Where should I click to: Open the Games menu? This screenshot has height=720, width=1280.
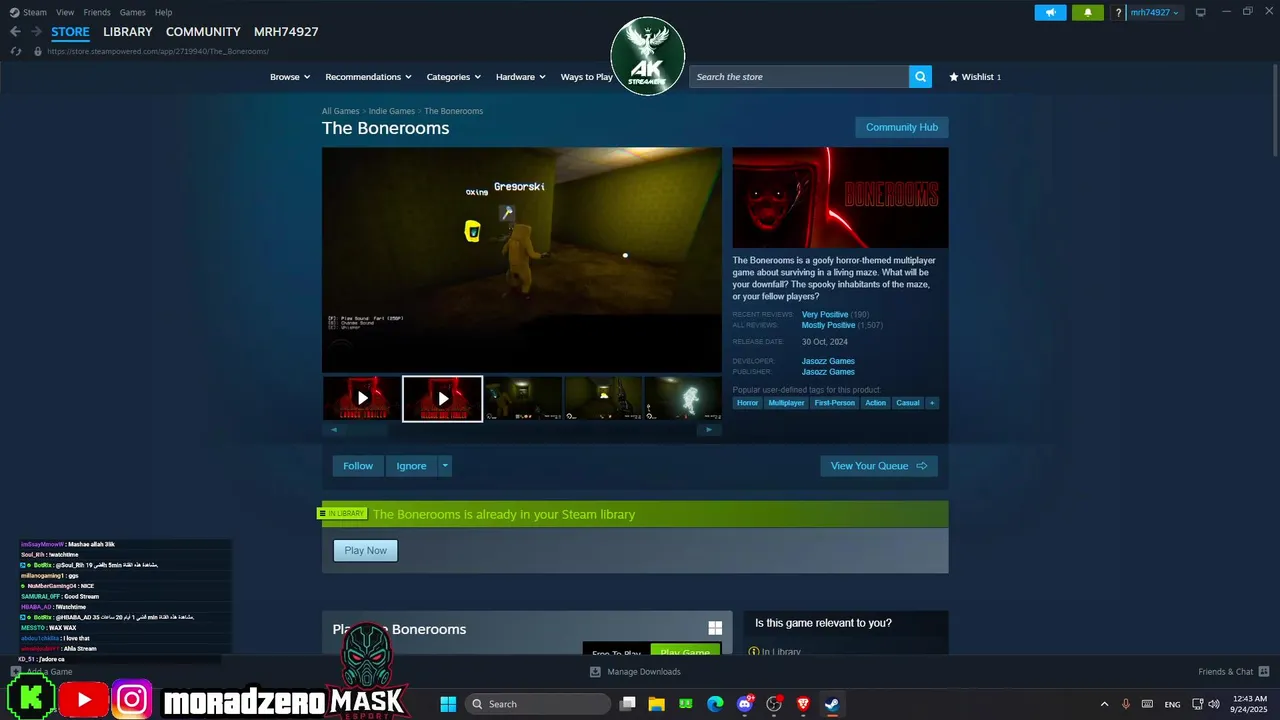132,12
